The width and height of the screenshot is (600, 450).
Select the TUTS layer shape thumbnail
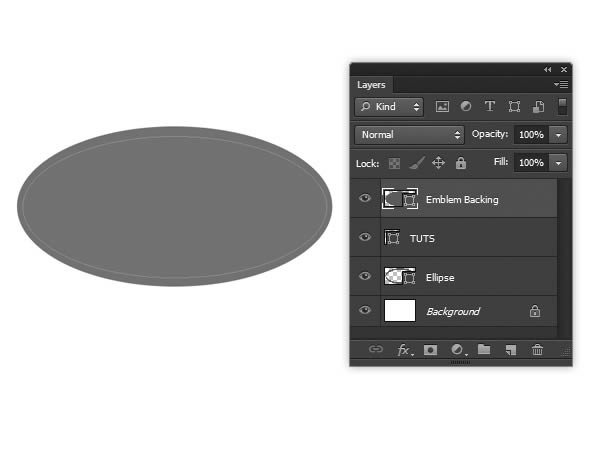click(392, 238)
